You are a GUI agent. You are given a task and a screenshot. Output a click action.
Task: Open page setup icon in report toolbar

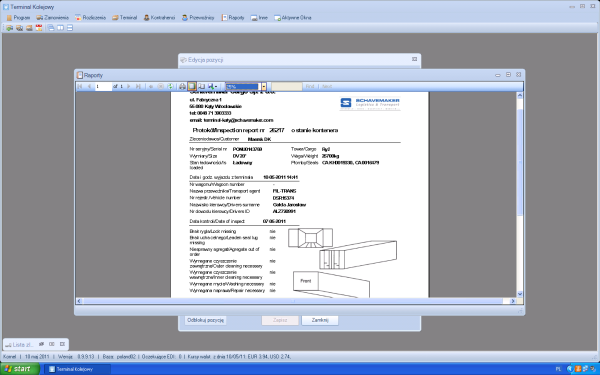click(201, 86)
